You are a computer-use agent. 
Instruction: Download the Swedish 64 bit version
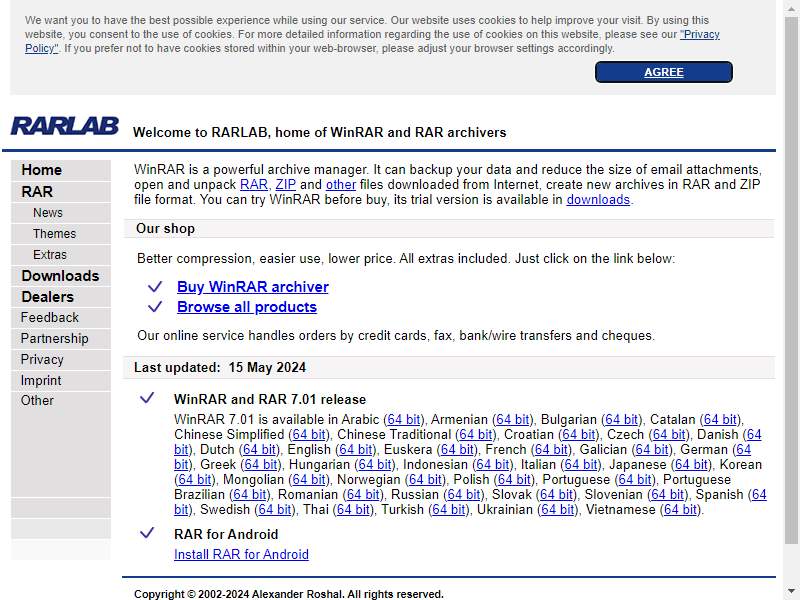click(274, 509)
